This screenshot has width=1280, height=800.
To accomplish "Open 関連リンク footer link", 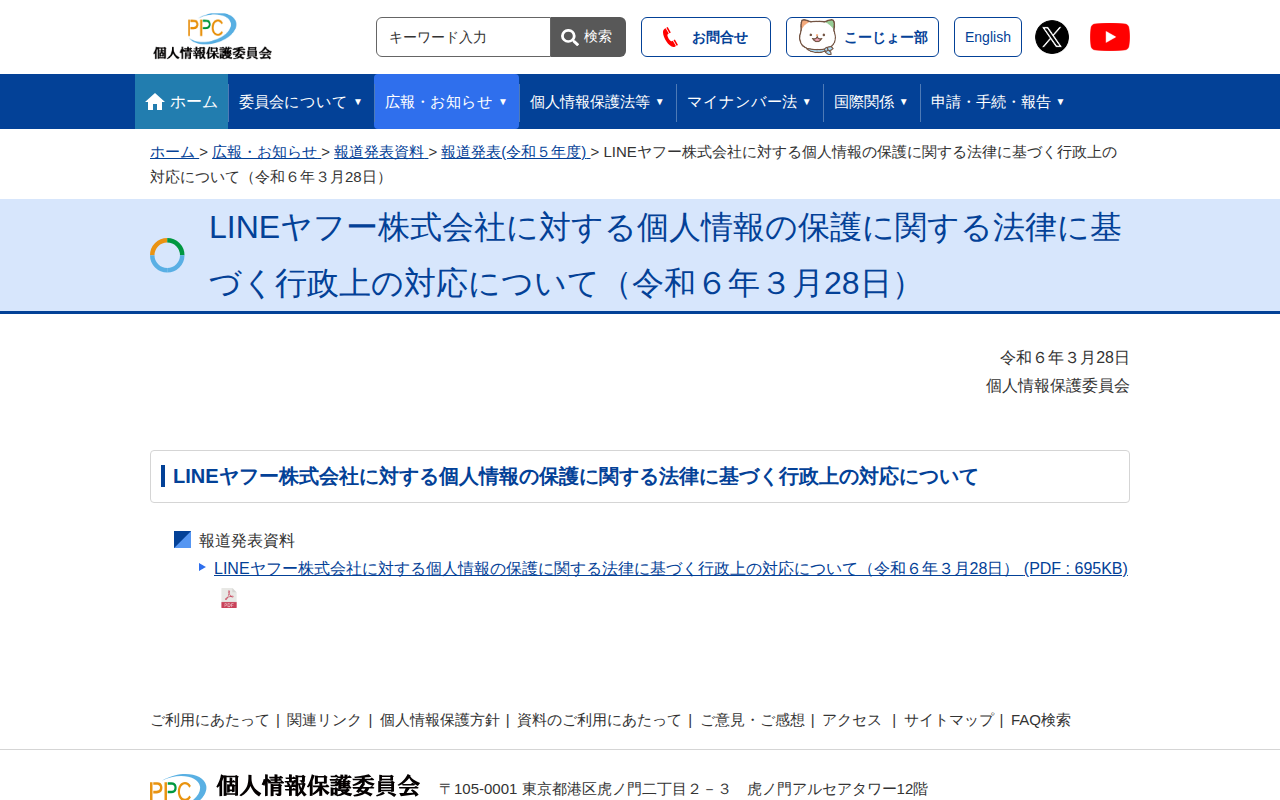I will pyautogui.click(x=324, y=720).
